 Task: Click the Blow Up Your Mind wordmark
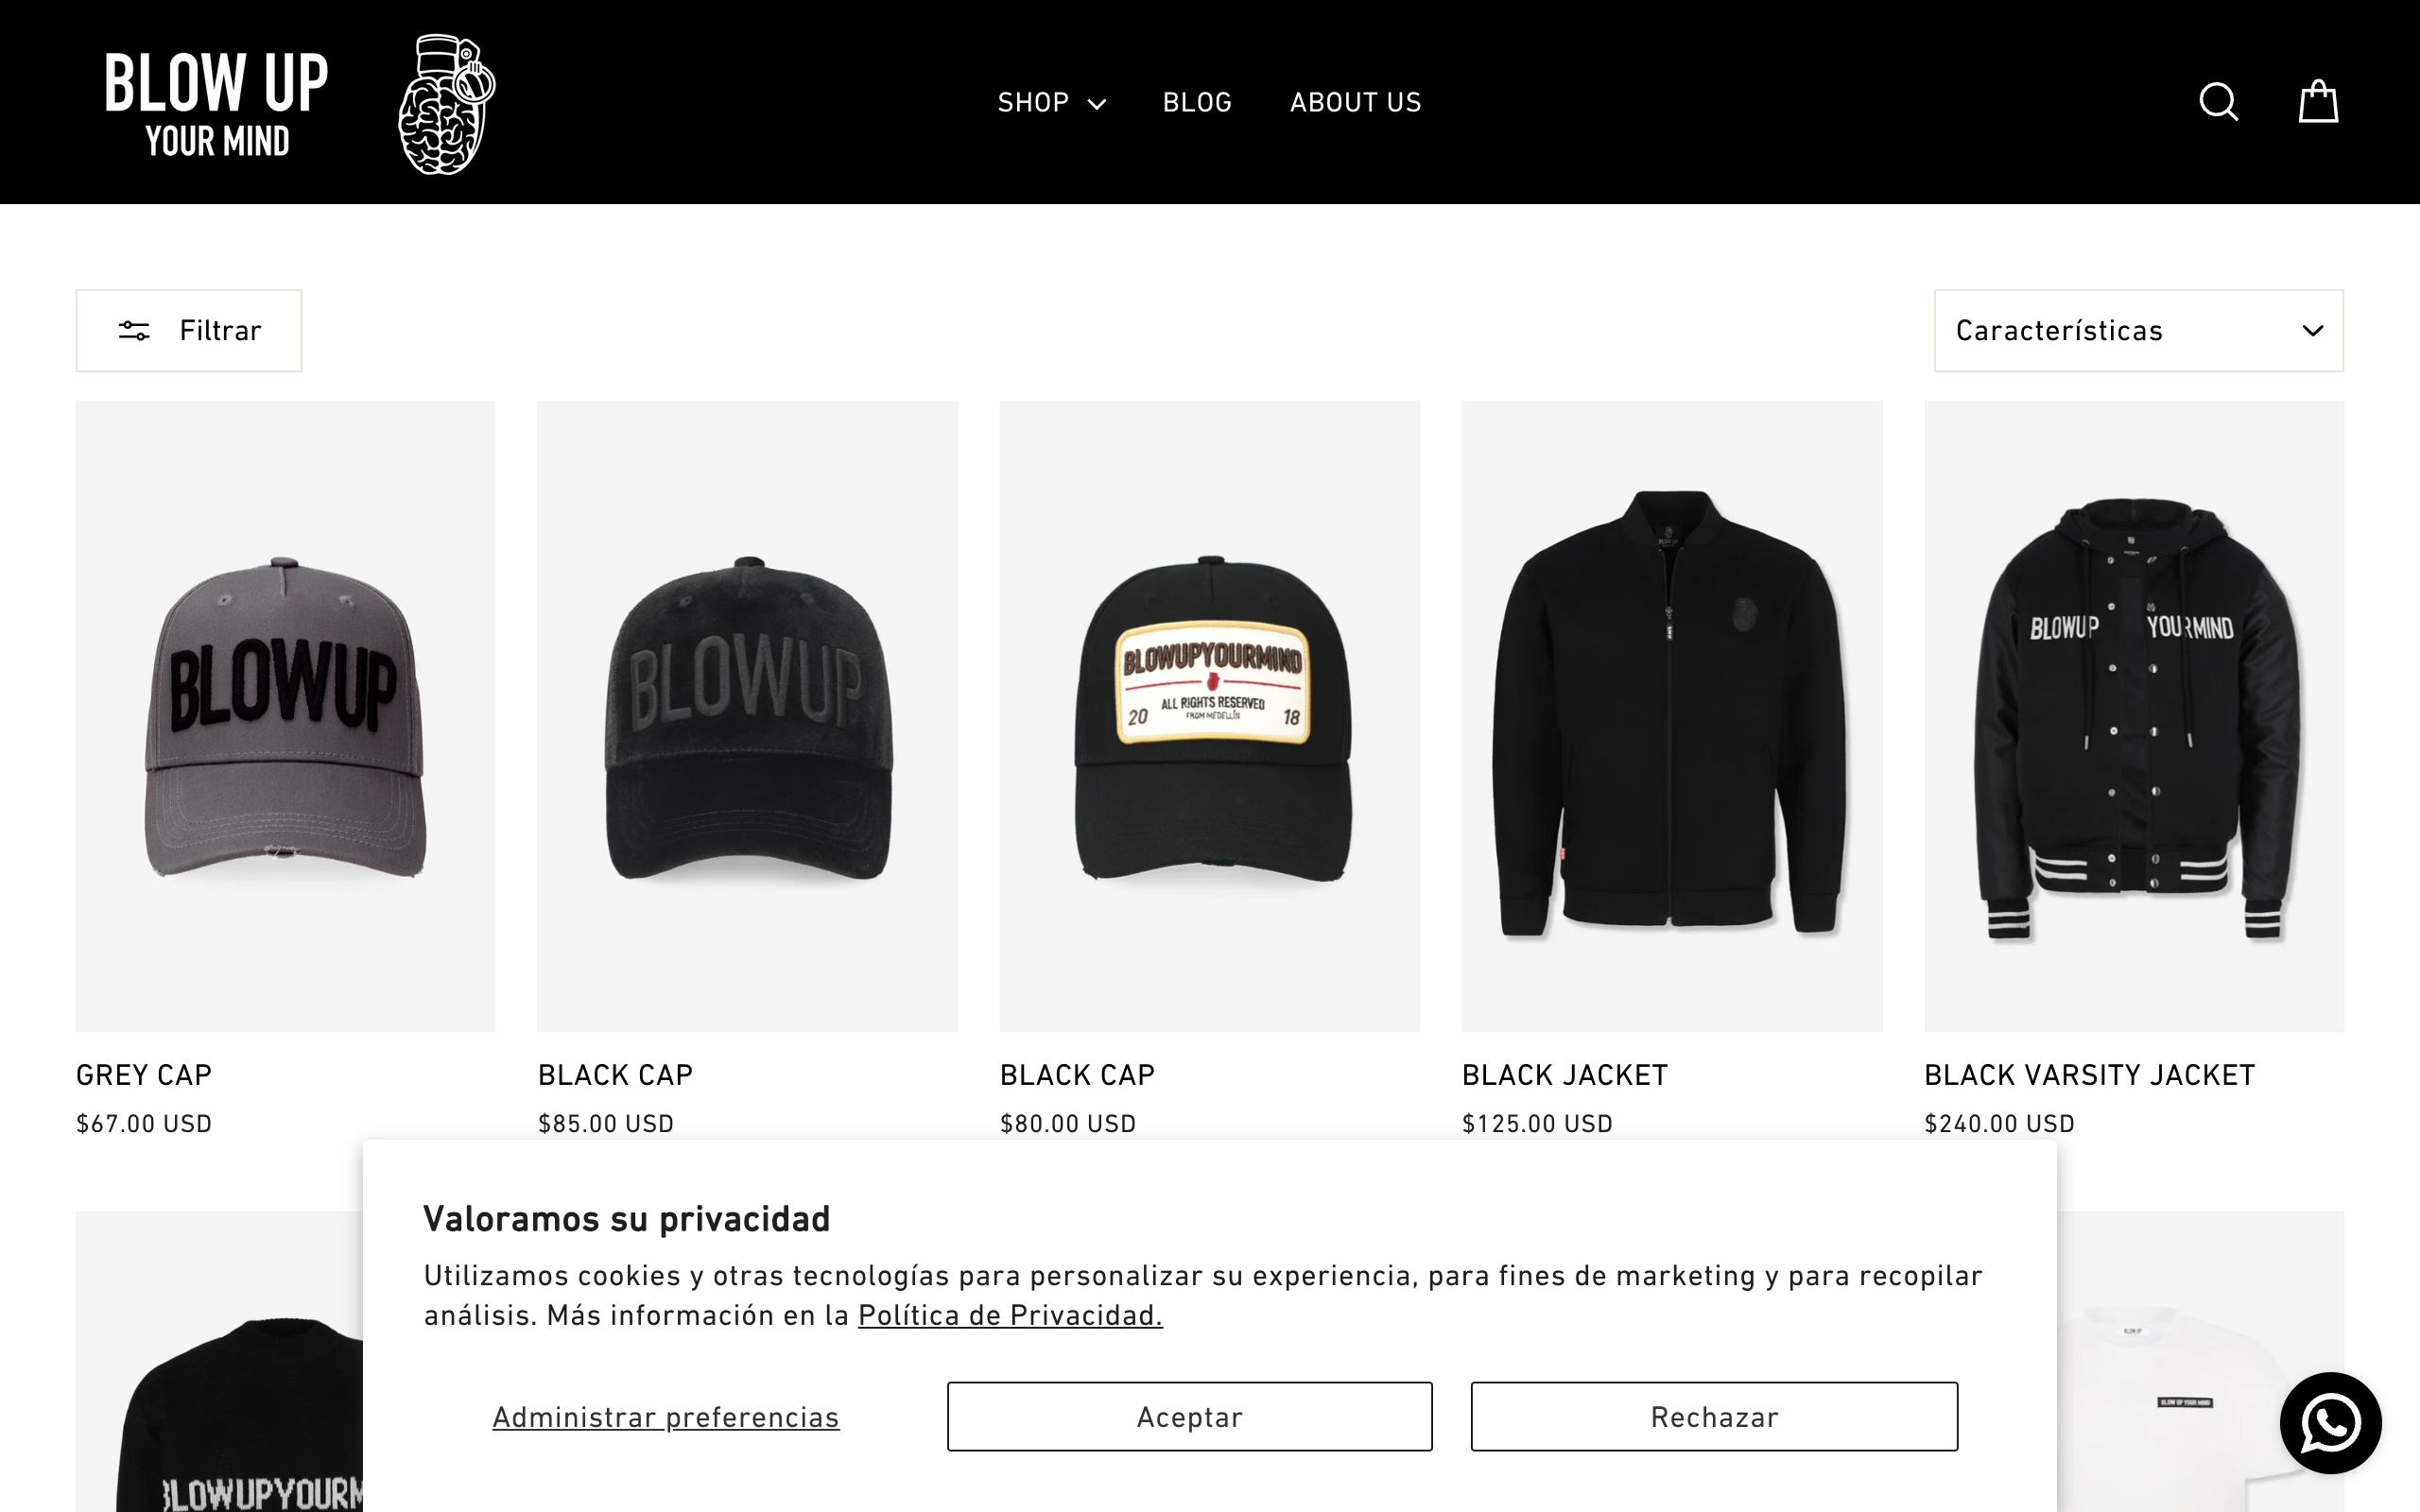pyautogui.click(x=217, y=104)
